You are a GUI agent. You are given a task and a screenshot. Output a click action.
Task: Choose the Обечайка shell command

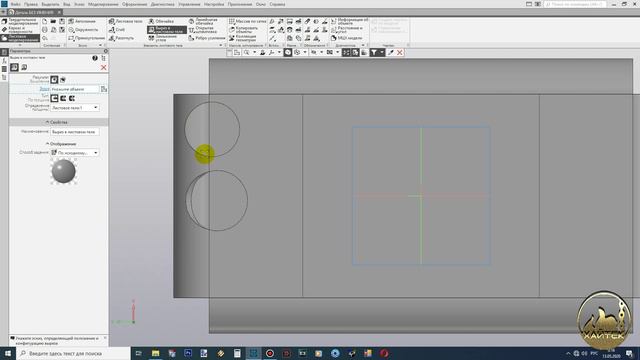pos(161,21)
